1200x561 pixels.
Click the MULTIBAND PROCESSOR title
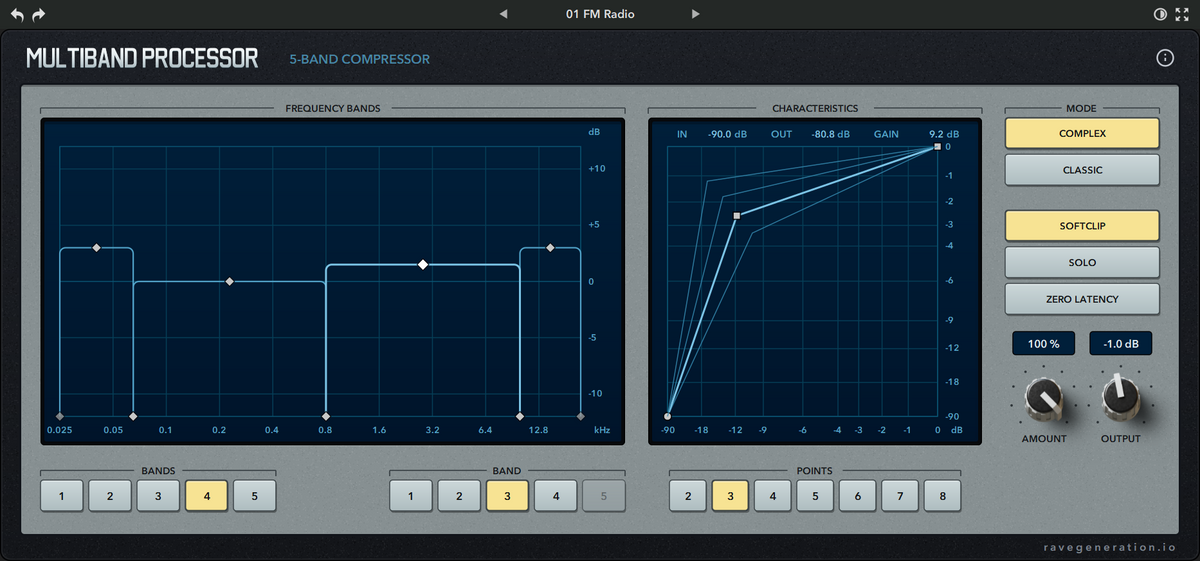(142, 58)
